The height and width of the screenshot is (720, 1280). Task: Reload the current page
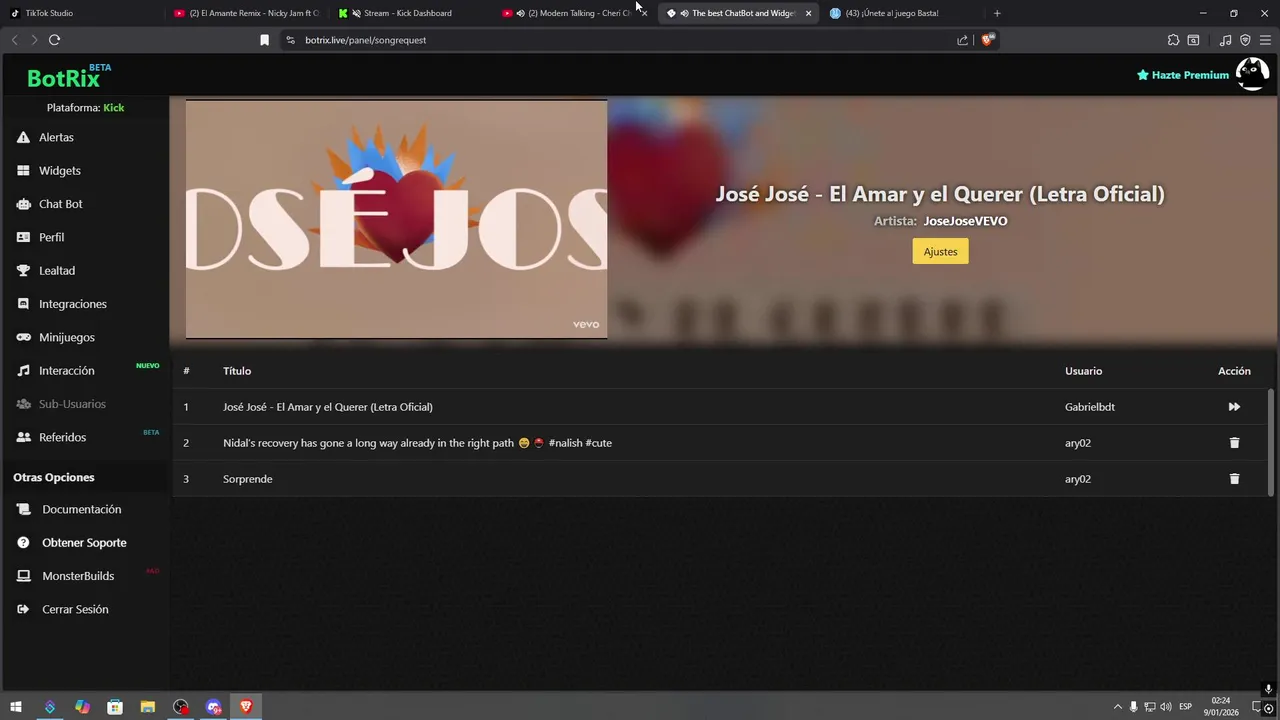(x=54, y=40)
